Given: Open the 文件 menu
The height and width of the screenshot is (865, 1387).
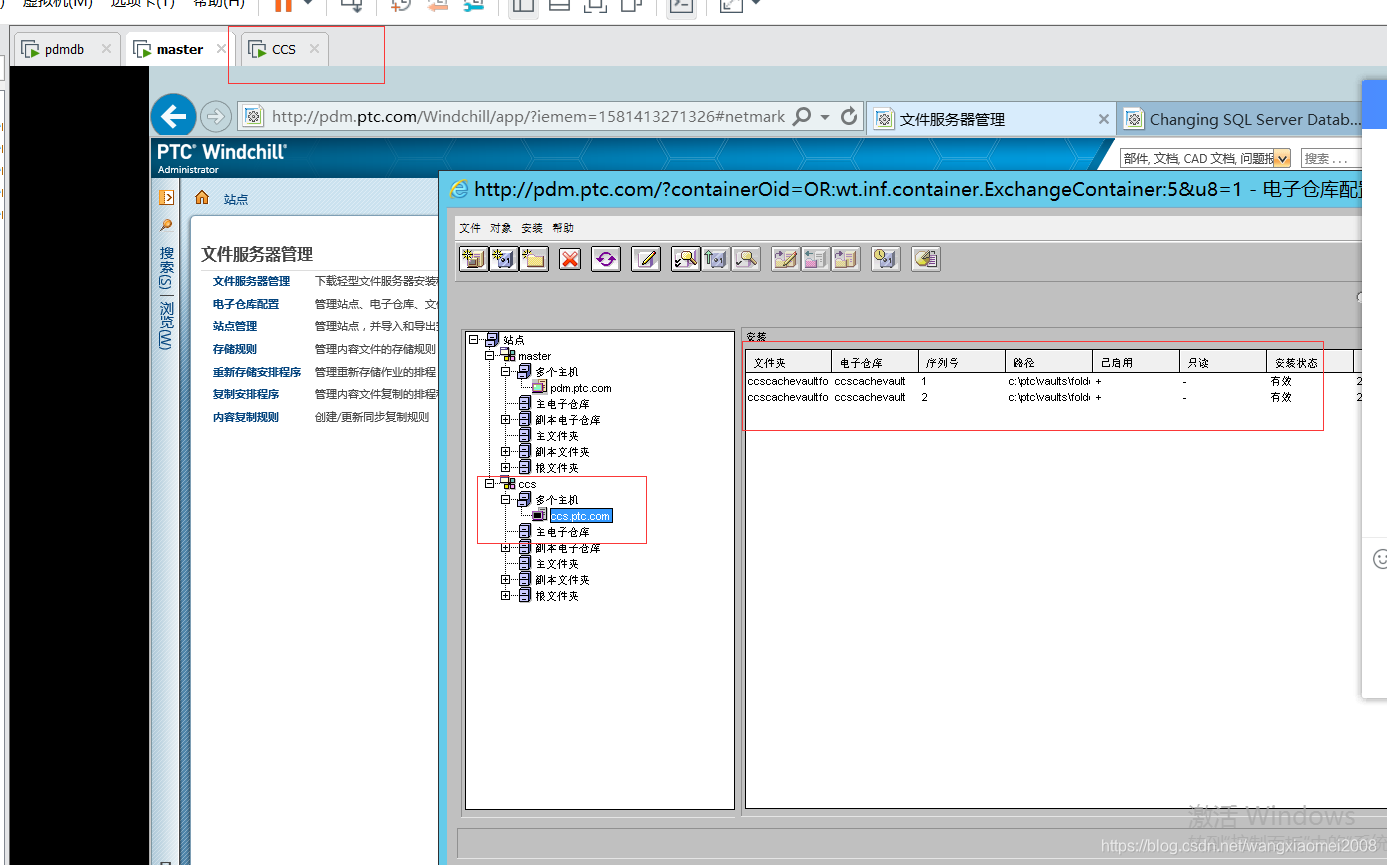Looking at the screenshot, I should point(470,228).
